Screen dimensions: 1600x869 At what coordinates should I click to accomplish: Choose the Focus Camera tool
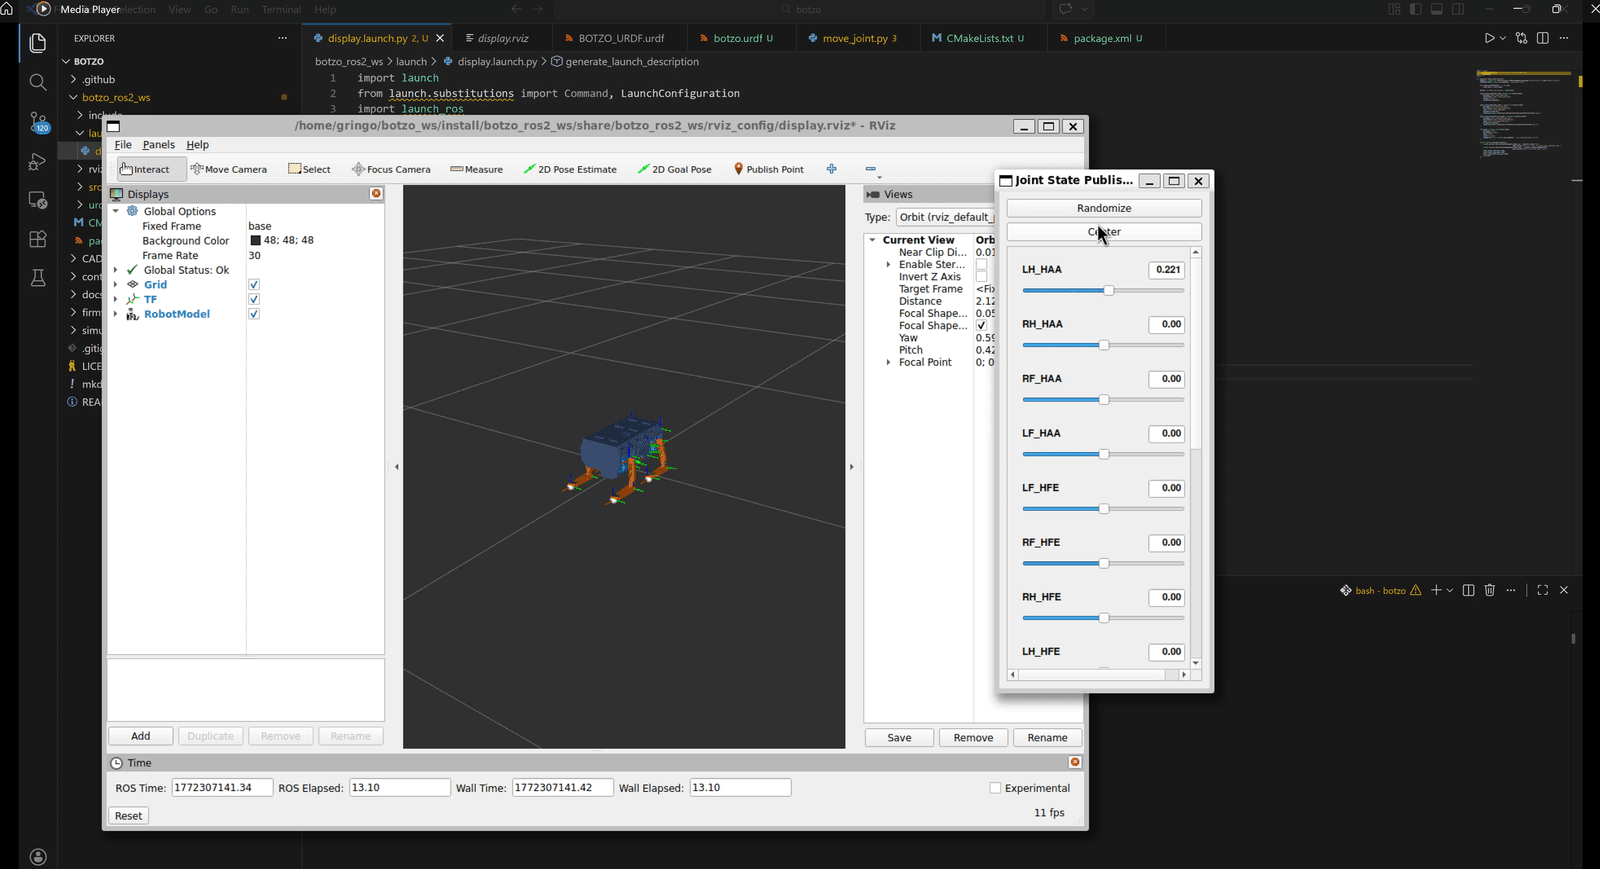click(x=391, y=169)
